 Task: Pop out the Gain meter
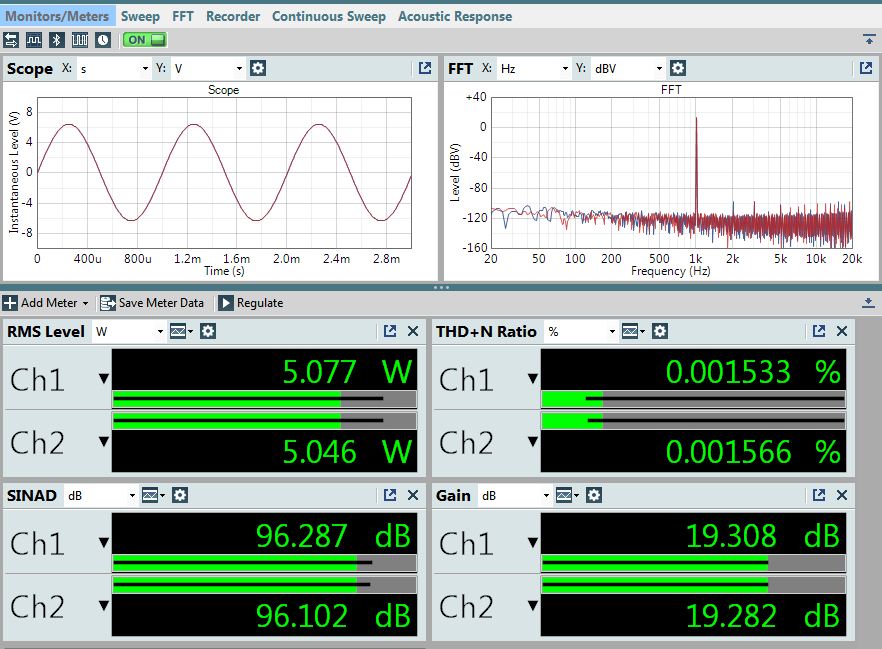[819, 495]
